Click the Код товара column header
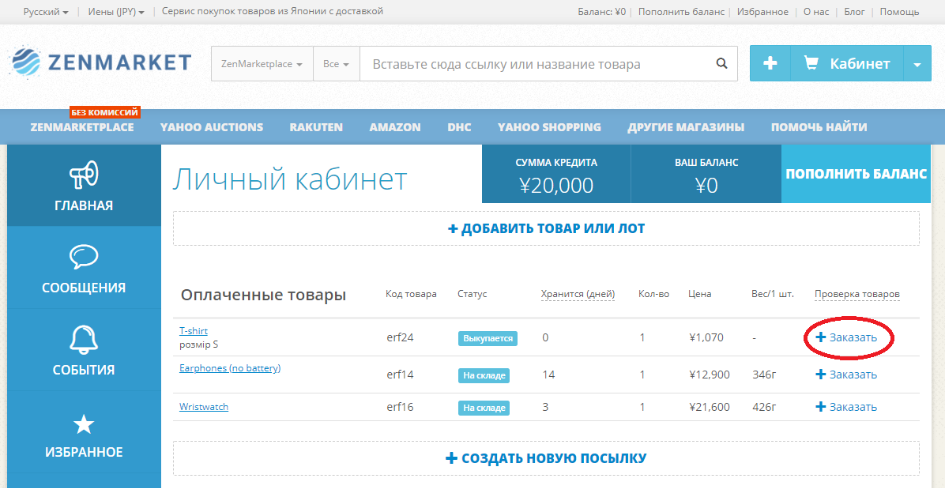945x488 pixels. [411, 294]
